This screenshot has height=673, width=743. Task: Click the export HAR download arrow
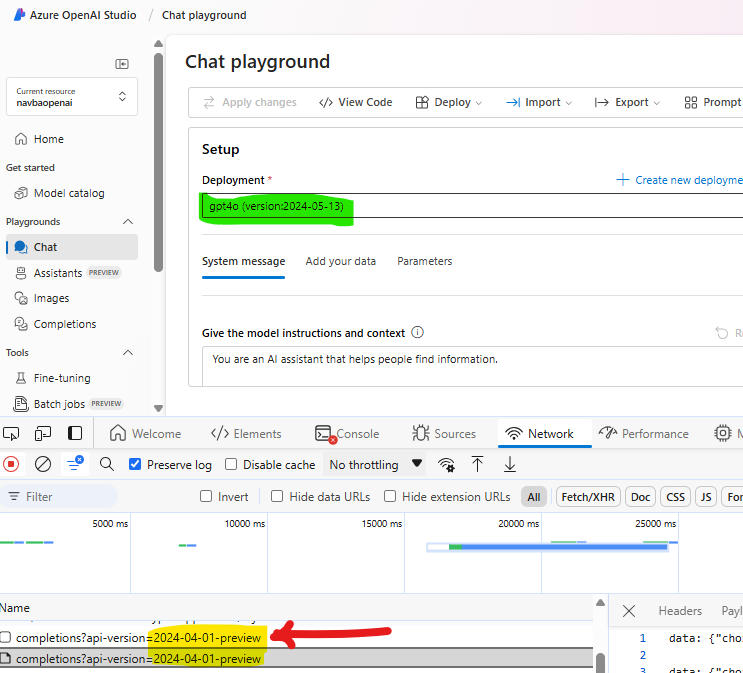click(x=509, y=464)
